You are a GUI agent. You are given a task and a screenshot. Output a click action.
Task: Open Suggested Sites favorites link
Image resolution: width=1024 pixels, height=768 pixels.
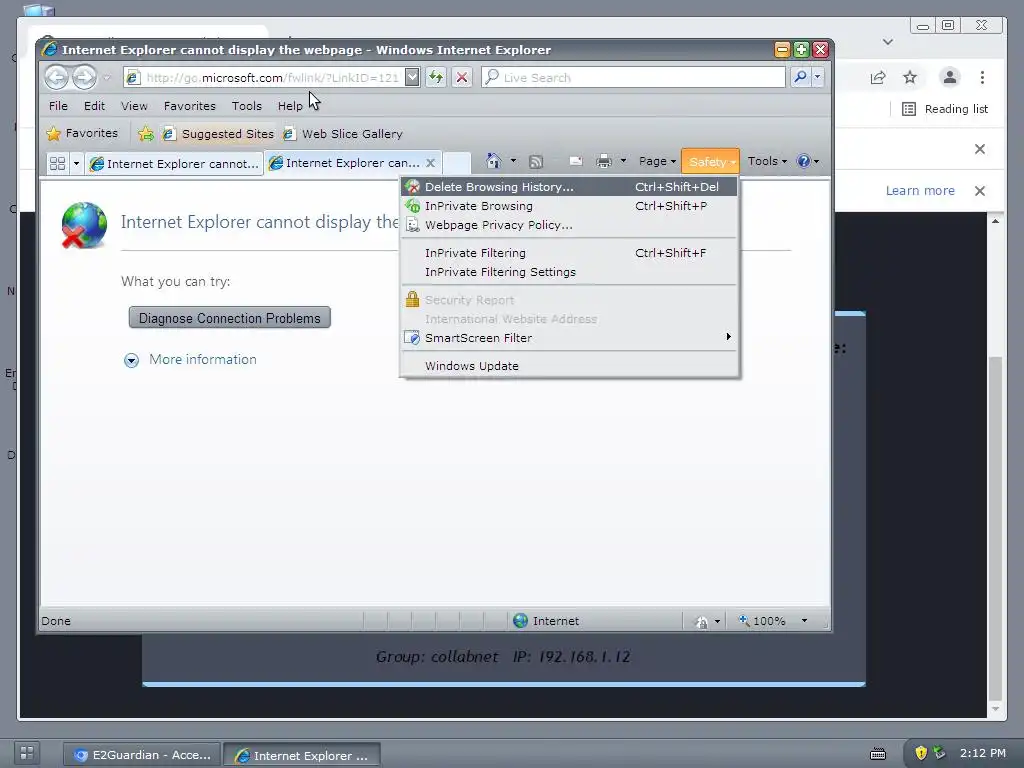(x=219, y=134)
